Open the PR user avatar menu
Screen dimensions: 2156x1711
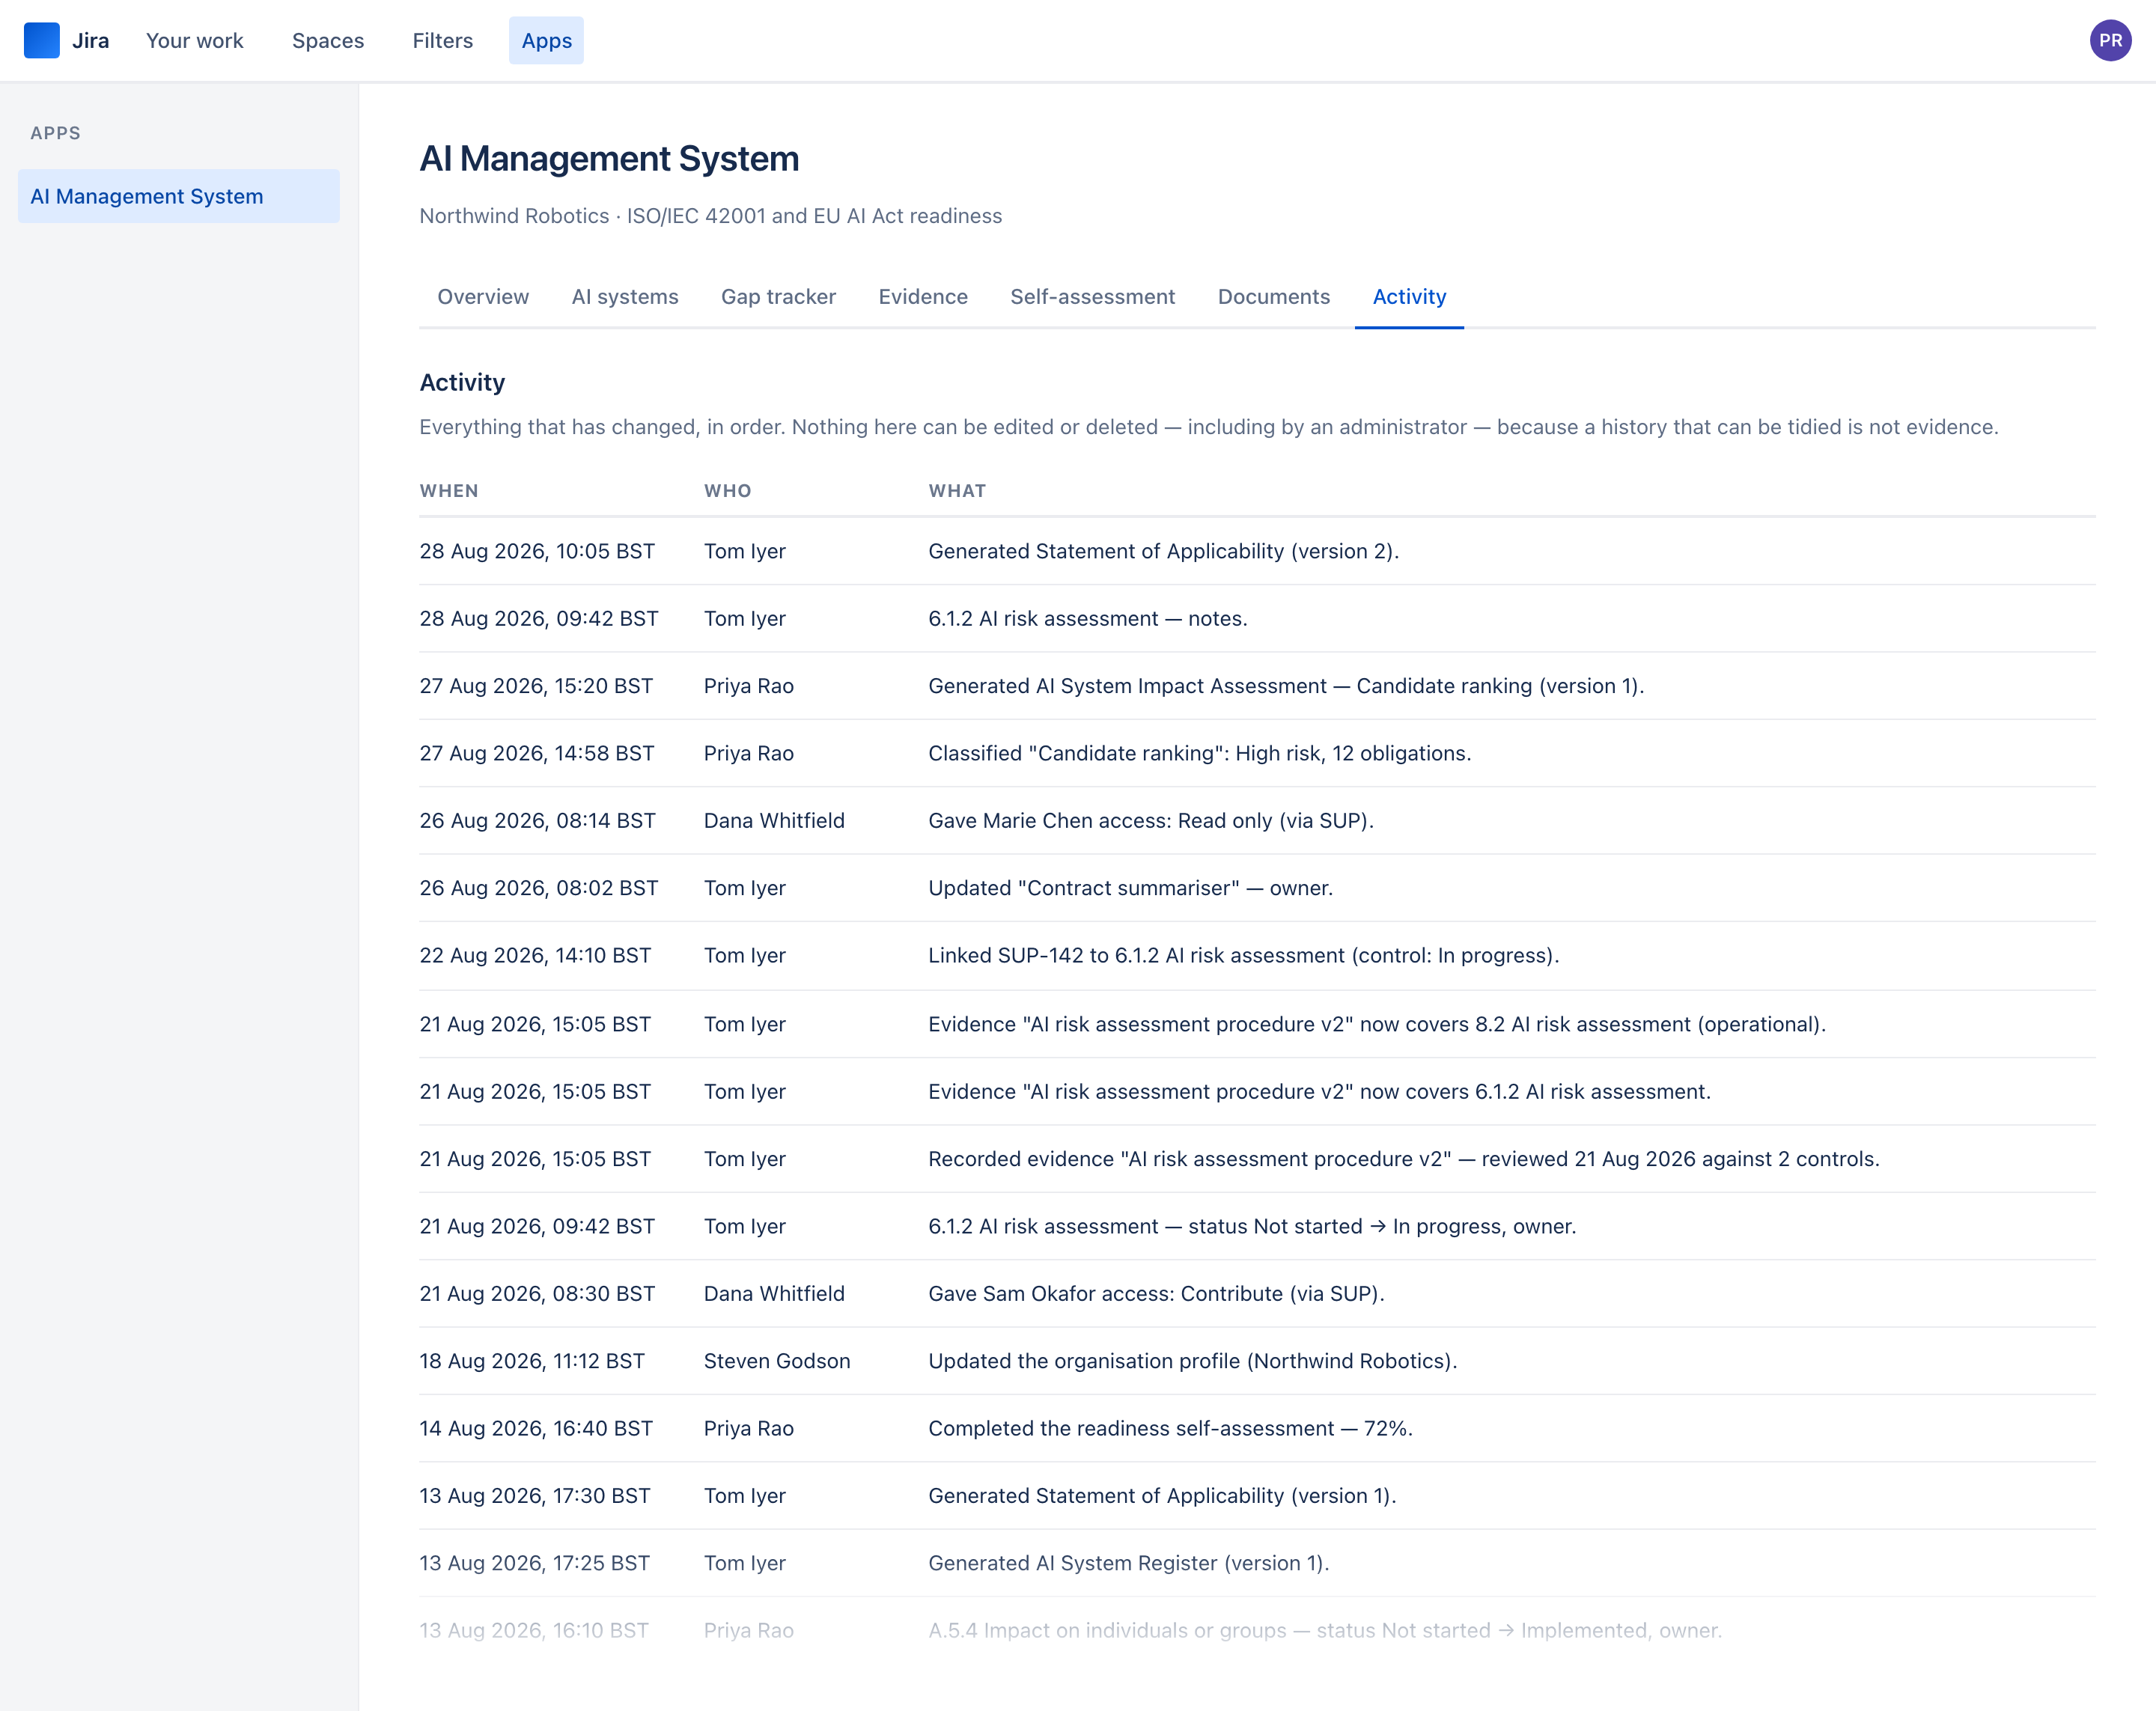(2110, 41)
